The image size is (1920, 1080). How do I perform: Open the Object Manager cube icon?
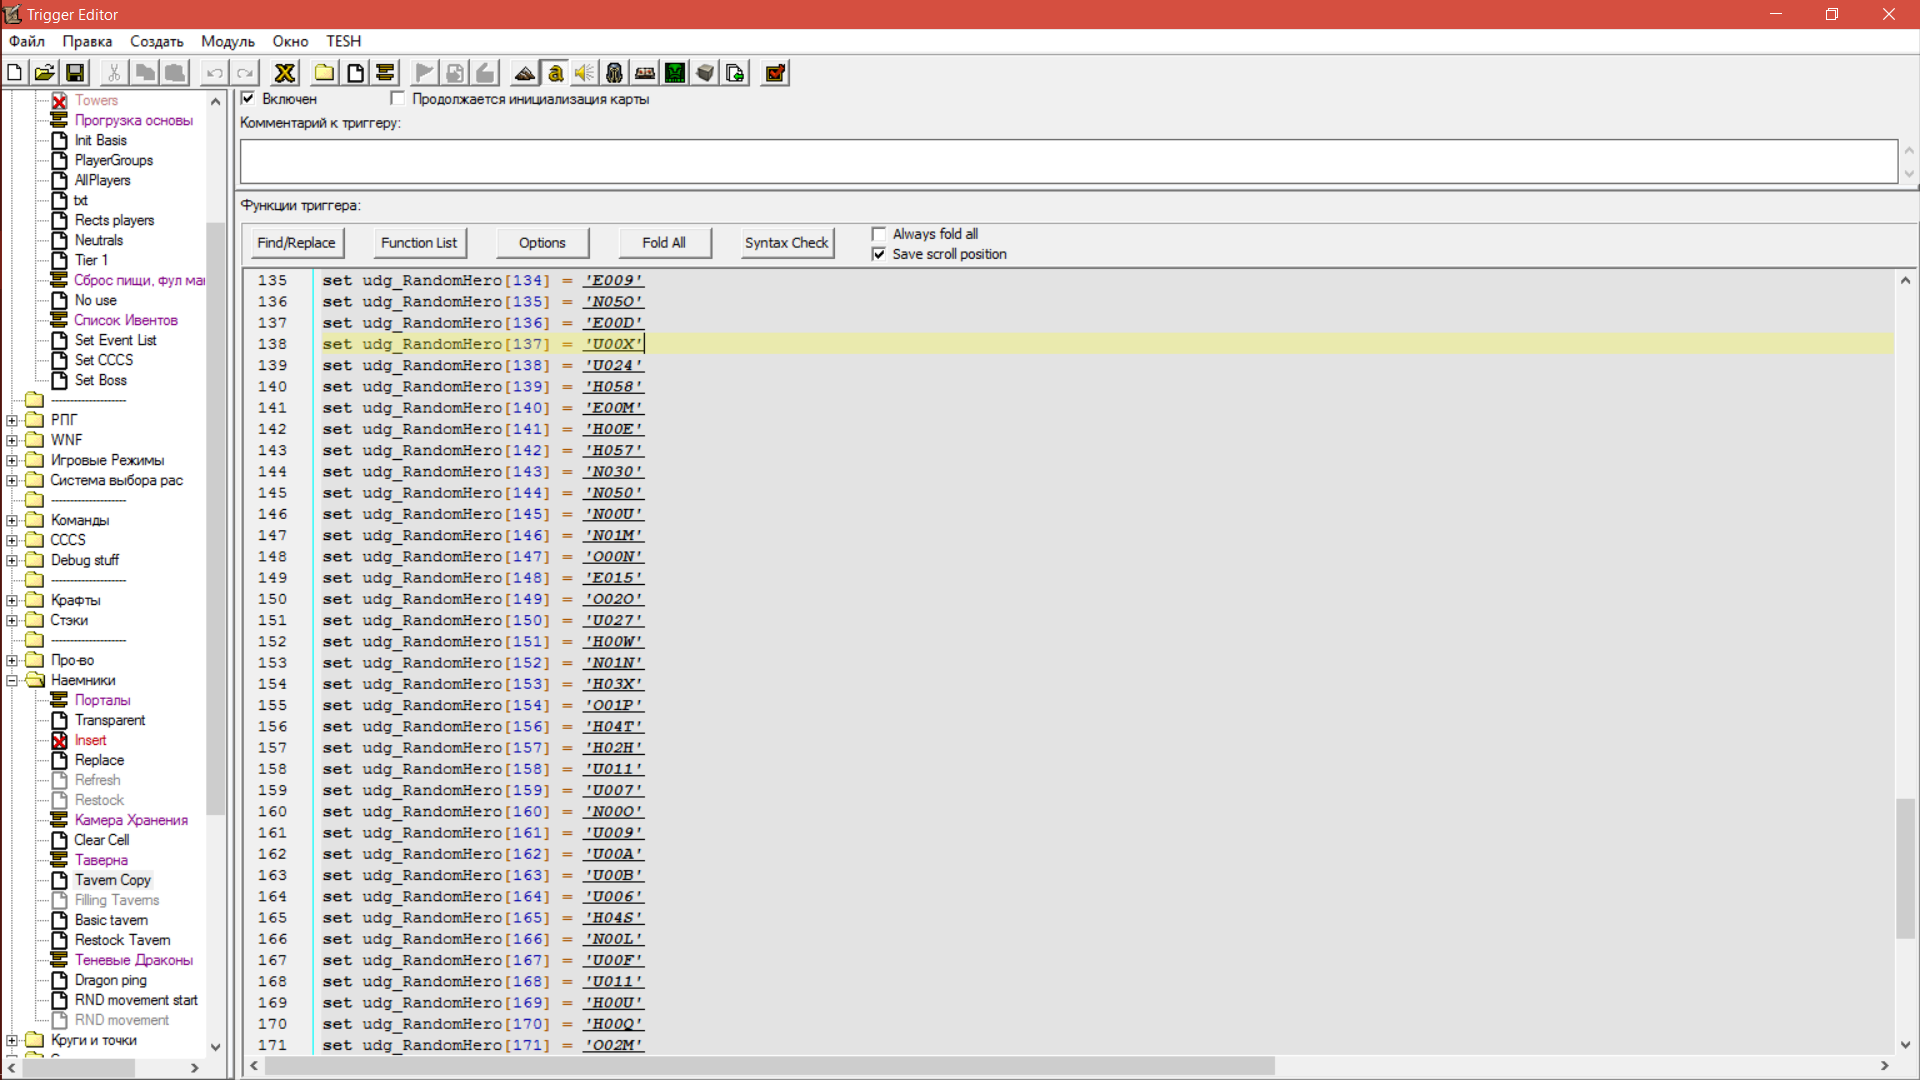tap(705, 73)
